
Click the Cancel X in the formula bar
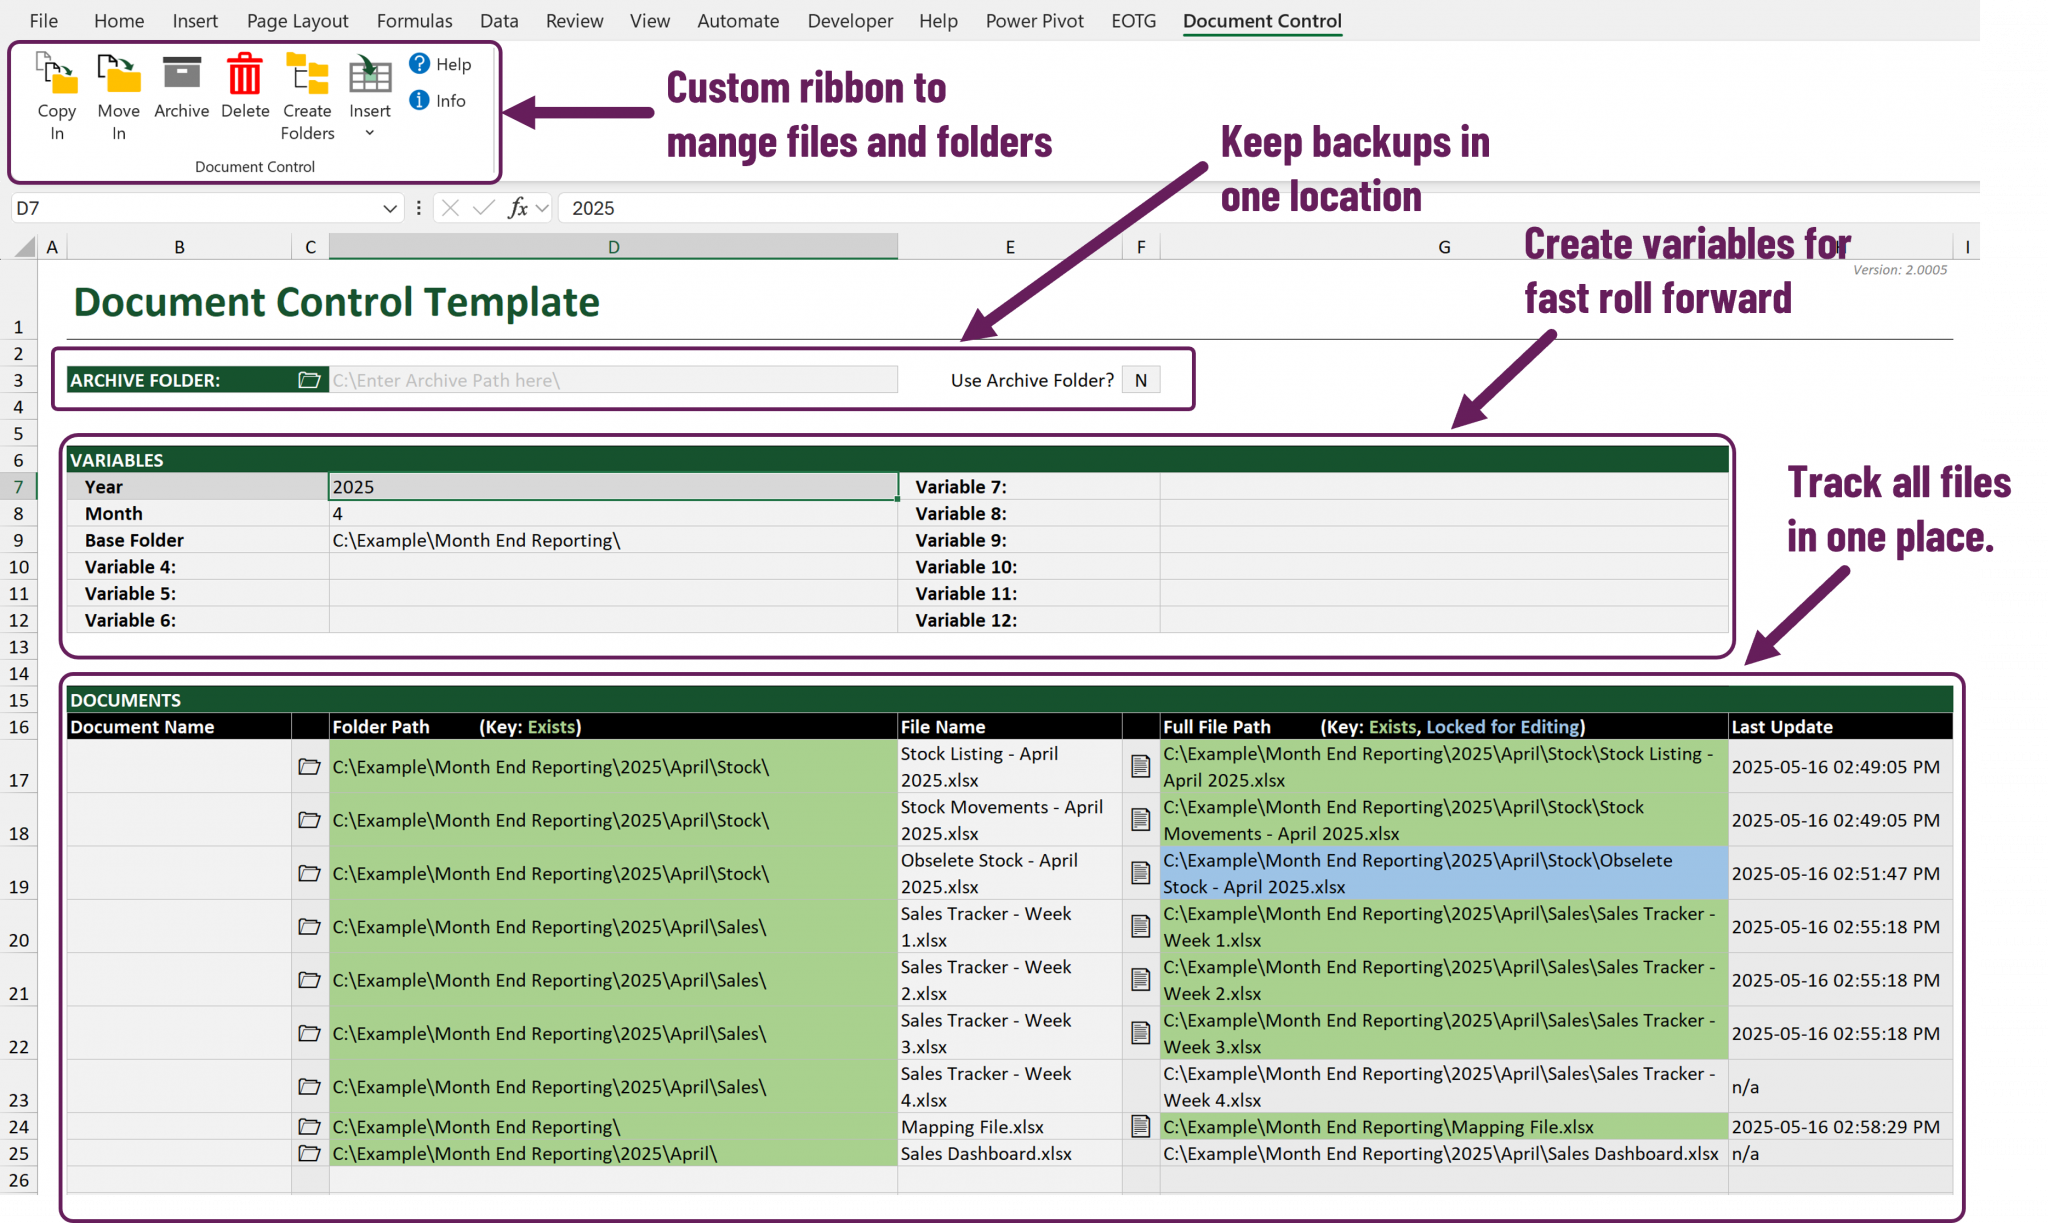[x=452, y=208]
